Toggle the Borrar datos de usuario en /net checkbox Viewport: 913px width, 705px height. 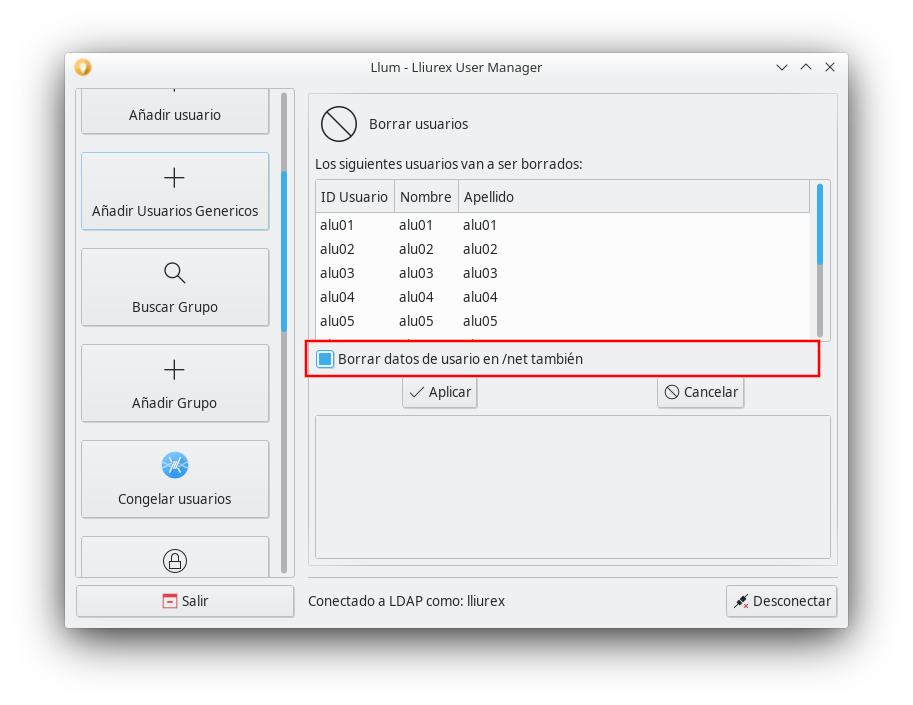coord(325,359)
